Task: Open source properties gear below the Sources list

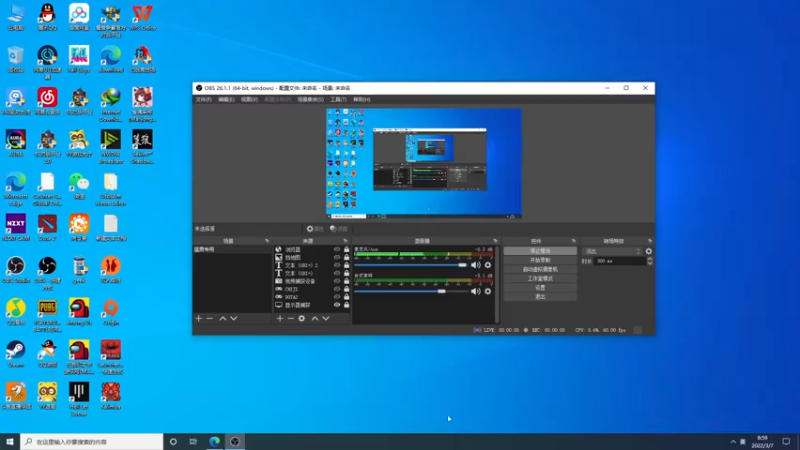Action: coord(302,318)
